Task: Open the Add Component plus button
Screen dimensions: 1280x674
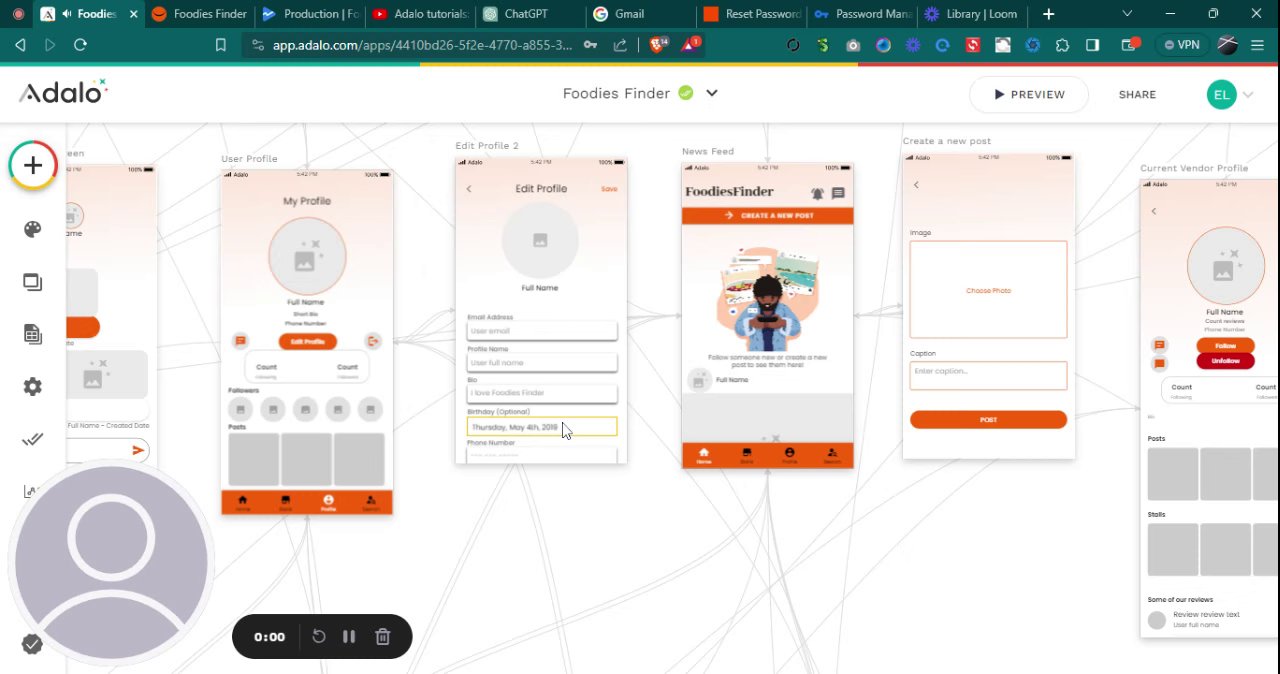Action: (33, 166)
